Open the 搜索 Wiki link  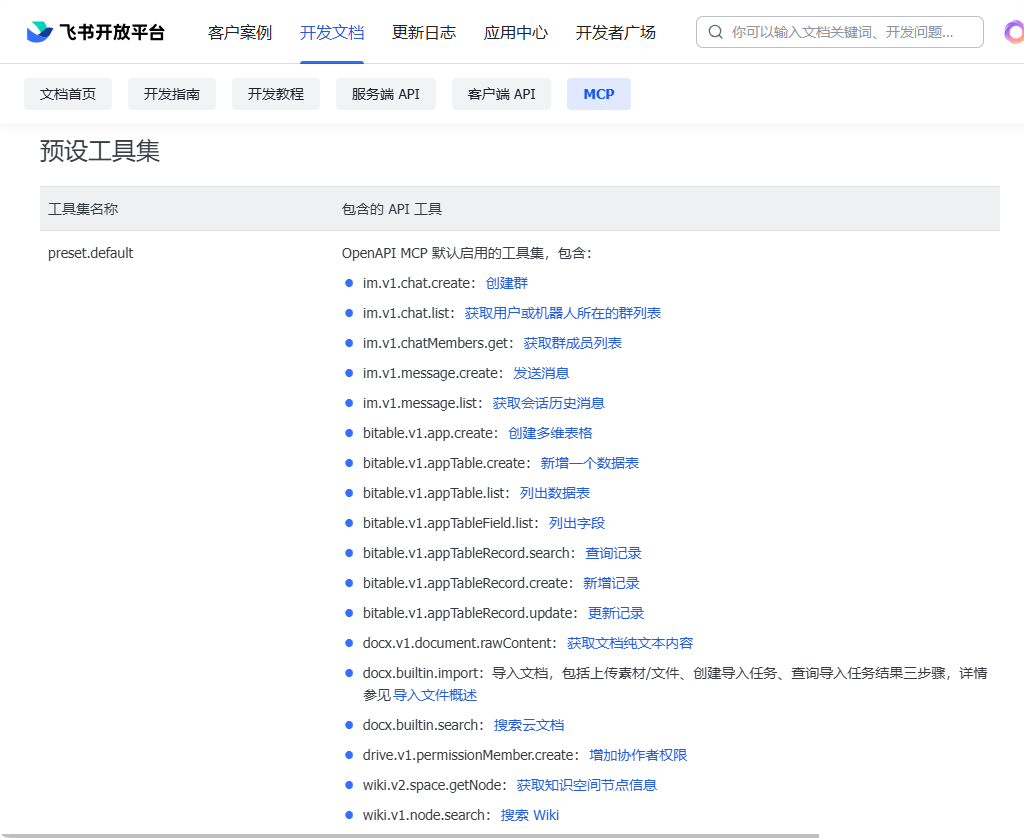(x=530, y=815)
